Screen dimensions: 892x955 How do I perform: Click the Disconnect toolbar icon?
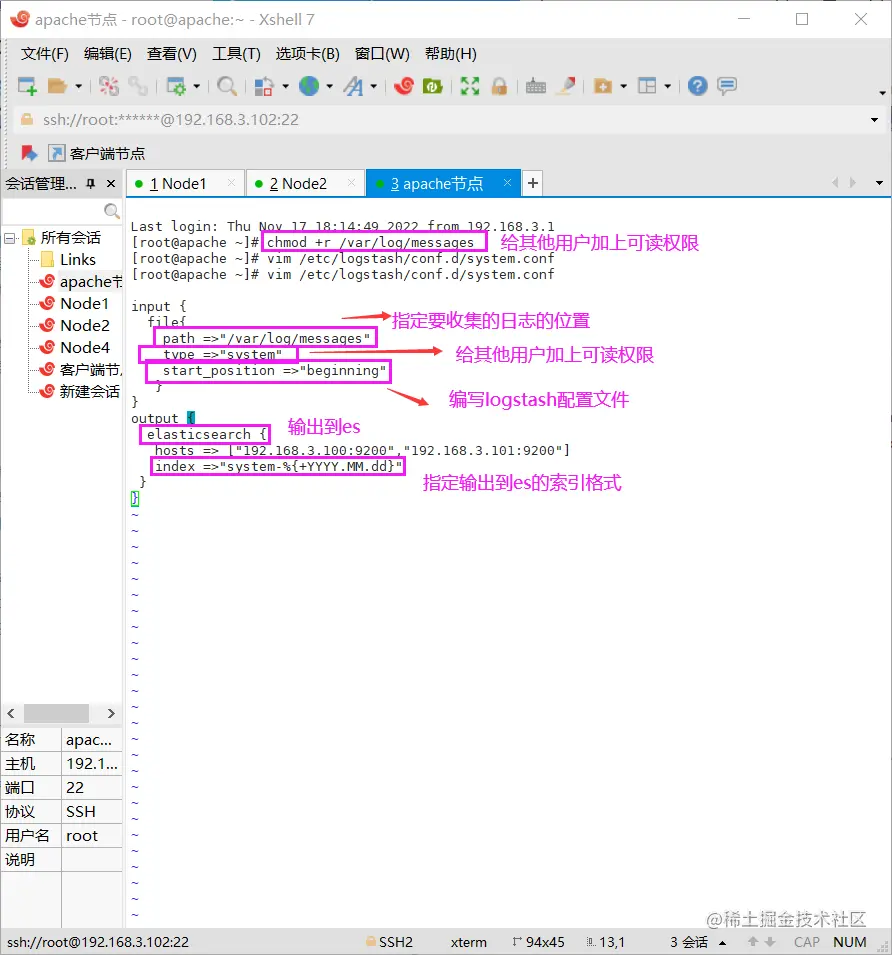(x=109, y=86)
